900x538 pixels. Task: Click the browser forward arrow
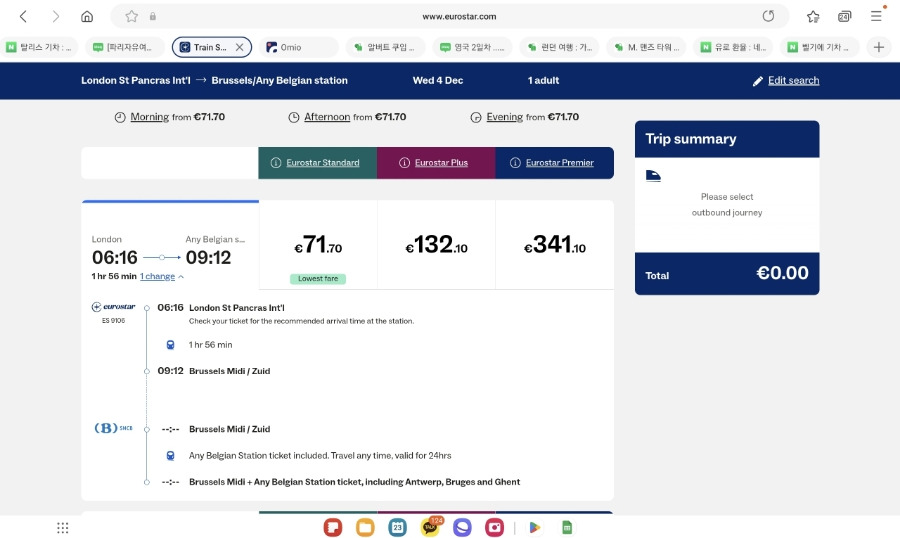click(x=55, y=16)
